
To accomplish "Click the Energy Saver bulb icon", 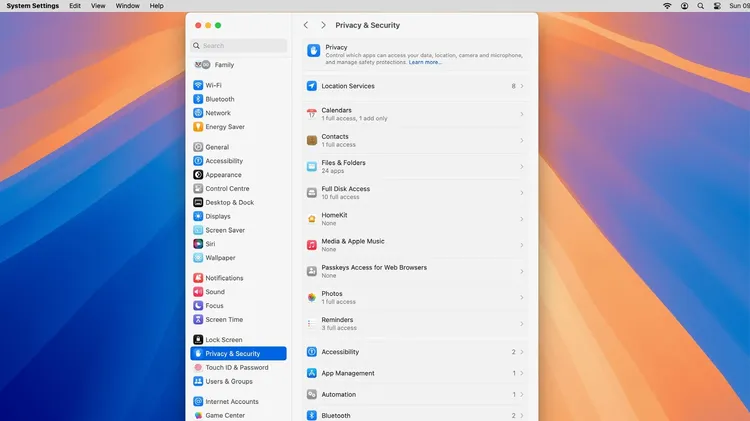I will pyautogui.click(x=198, y=127).
